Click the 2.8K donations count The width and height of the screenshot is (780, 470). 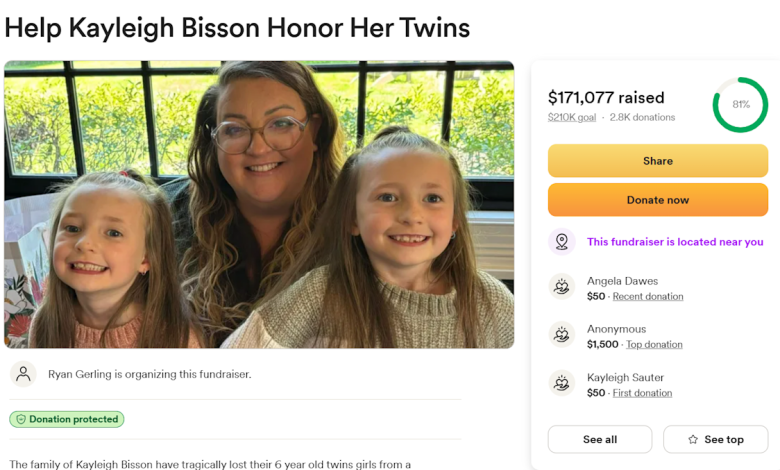pos(642,118)
